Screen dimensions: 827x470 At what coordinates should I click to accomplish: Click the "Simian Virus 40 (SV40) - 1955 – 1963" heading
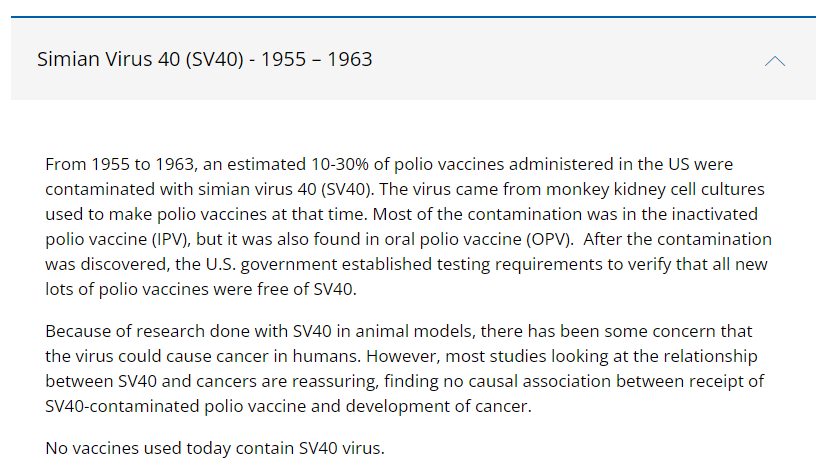[205, 60]
